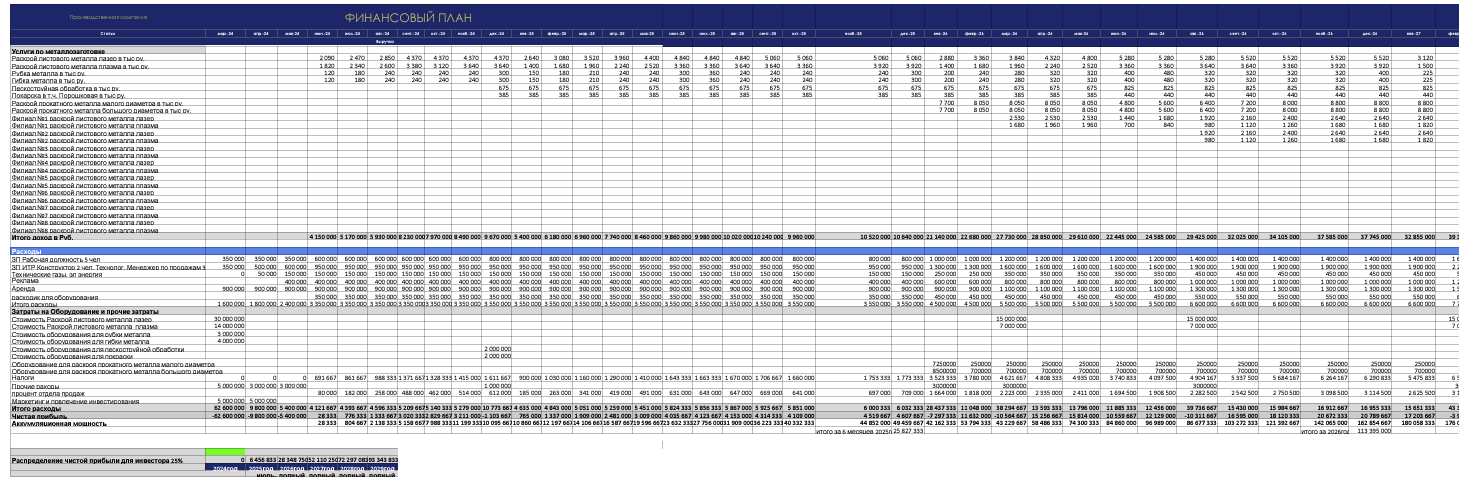Viewport: 1459px width, 481px height.
Task: Click the Рубка металла row label
Action: coord(49,73)
